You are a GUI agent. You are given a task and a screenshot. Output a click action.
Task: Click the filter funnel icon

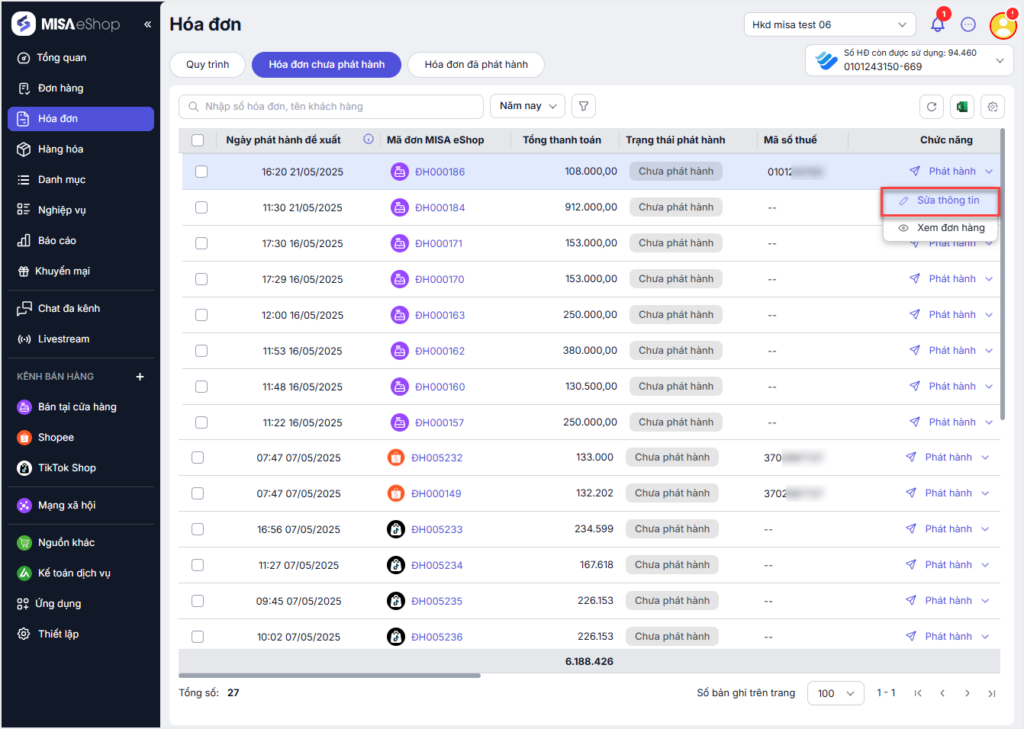click(583, 106)
